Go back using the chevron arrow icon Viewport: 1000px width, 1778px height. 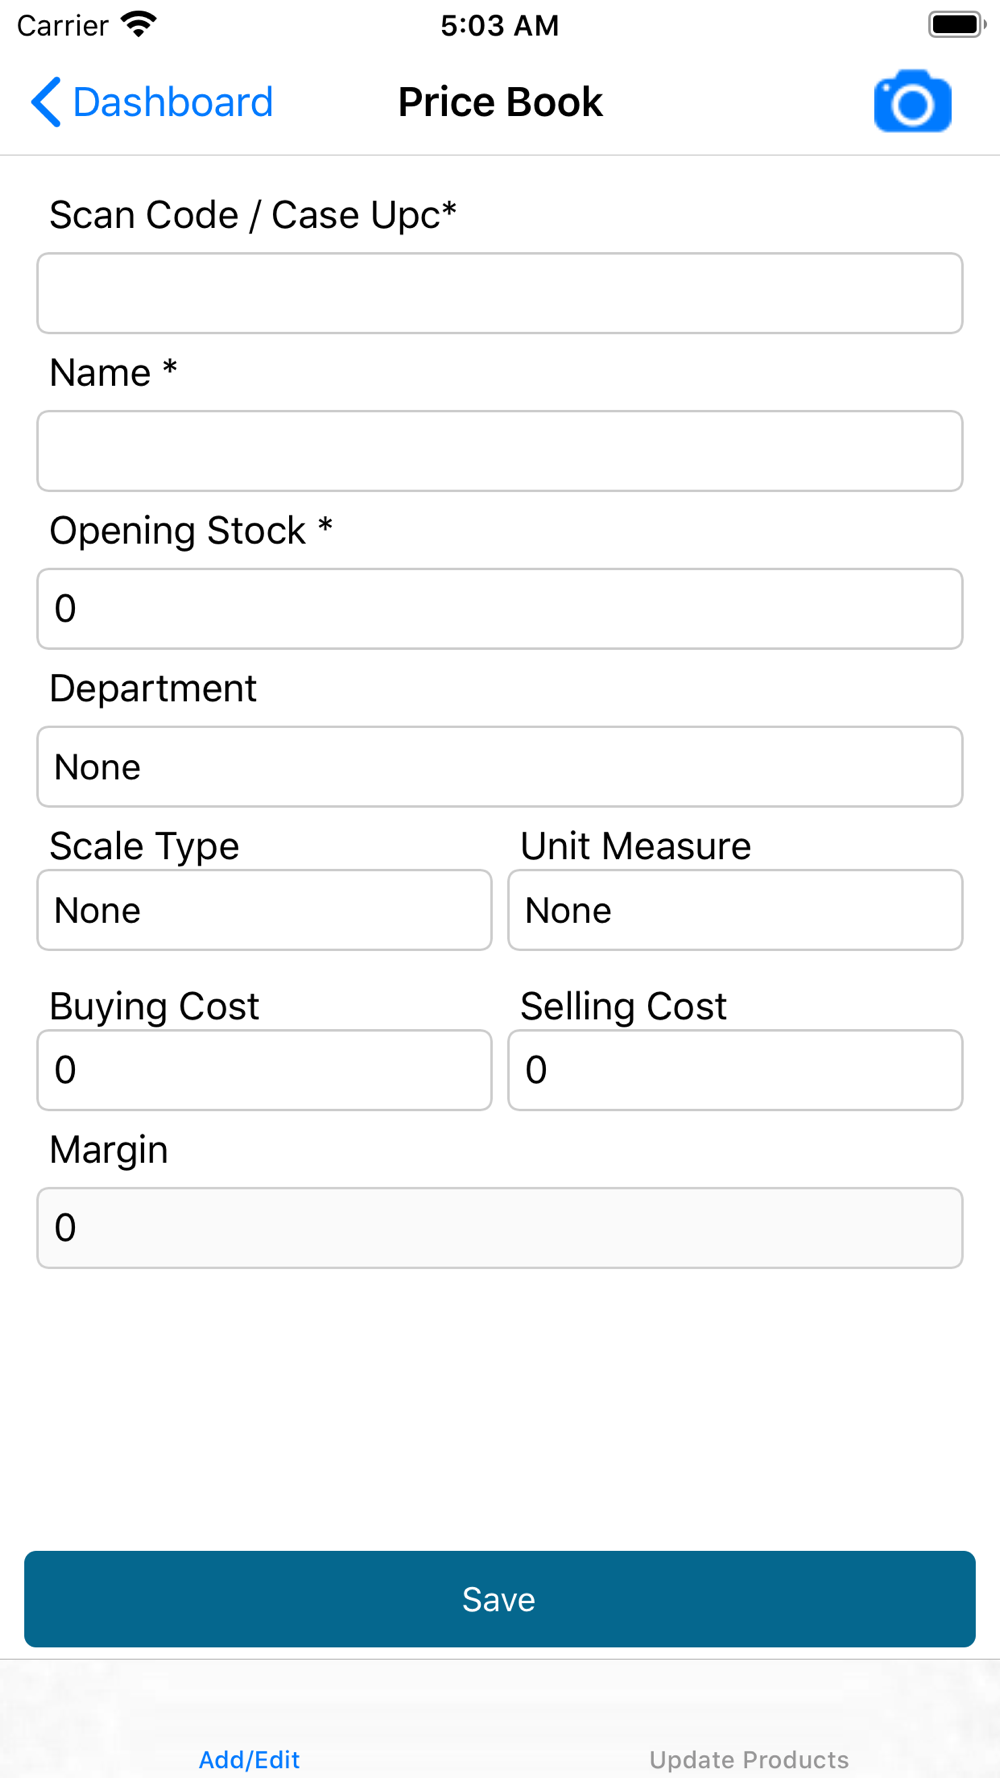coord(45,102)
